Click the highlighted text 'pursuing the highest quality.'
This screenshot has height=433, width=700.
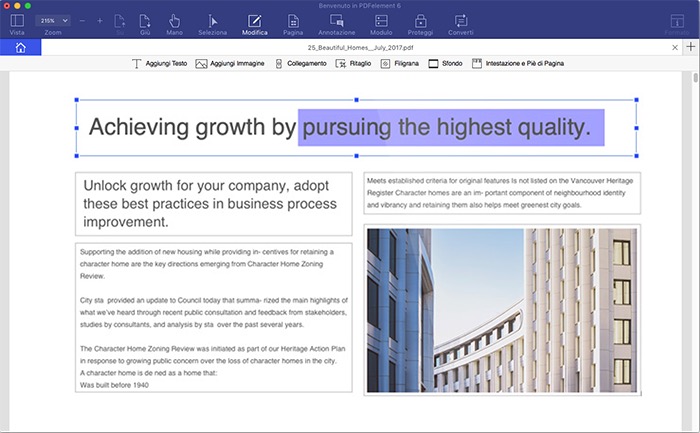(447, 128)
